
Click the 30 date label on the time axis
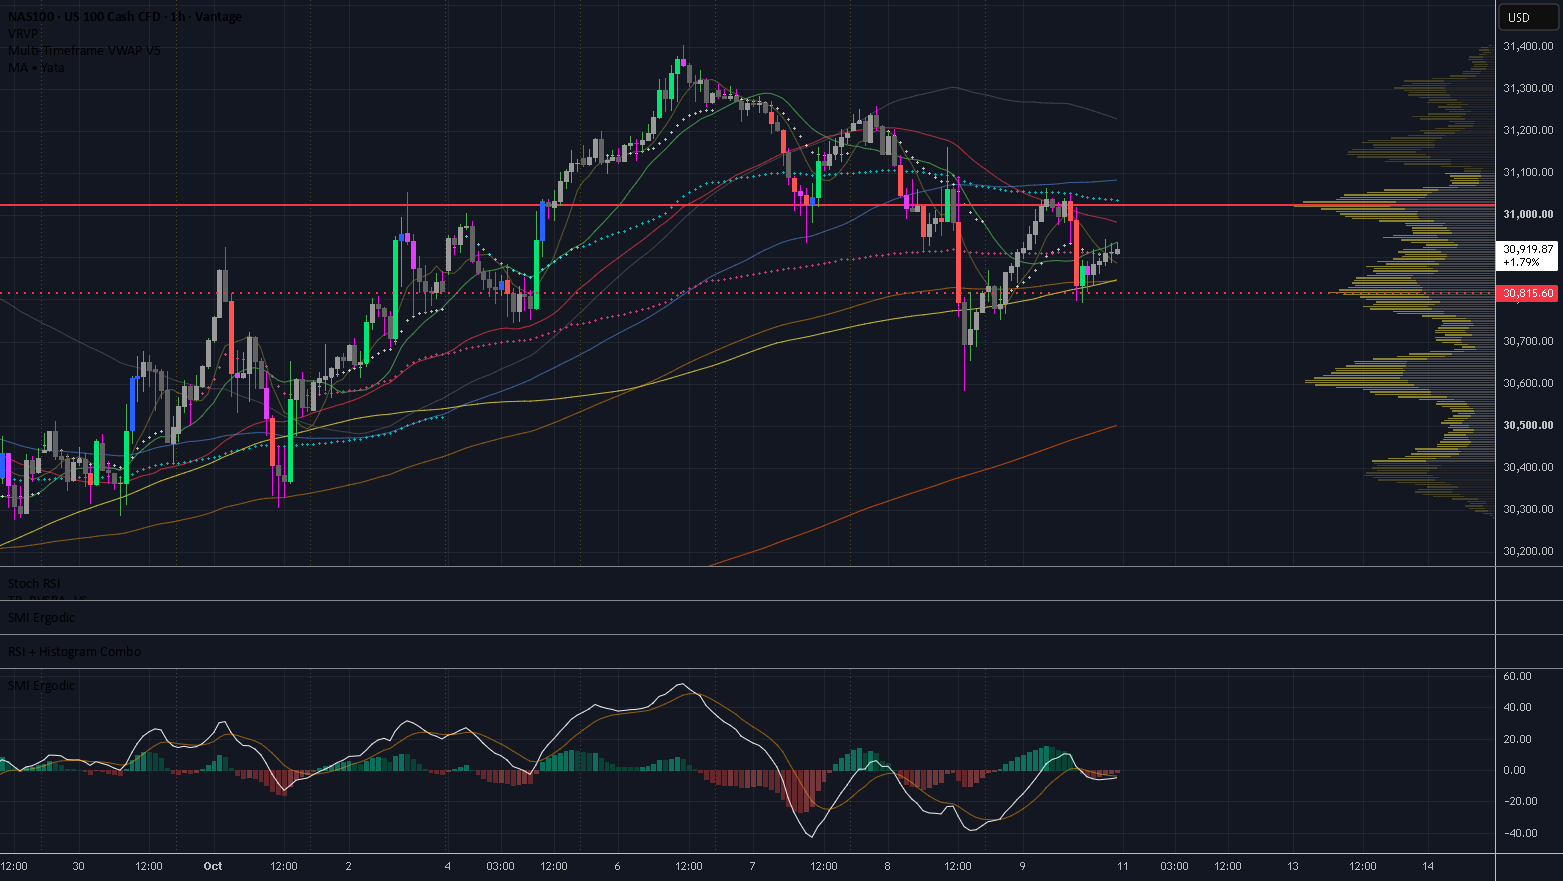pyautogui.click(x=79, y=866)
